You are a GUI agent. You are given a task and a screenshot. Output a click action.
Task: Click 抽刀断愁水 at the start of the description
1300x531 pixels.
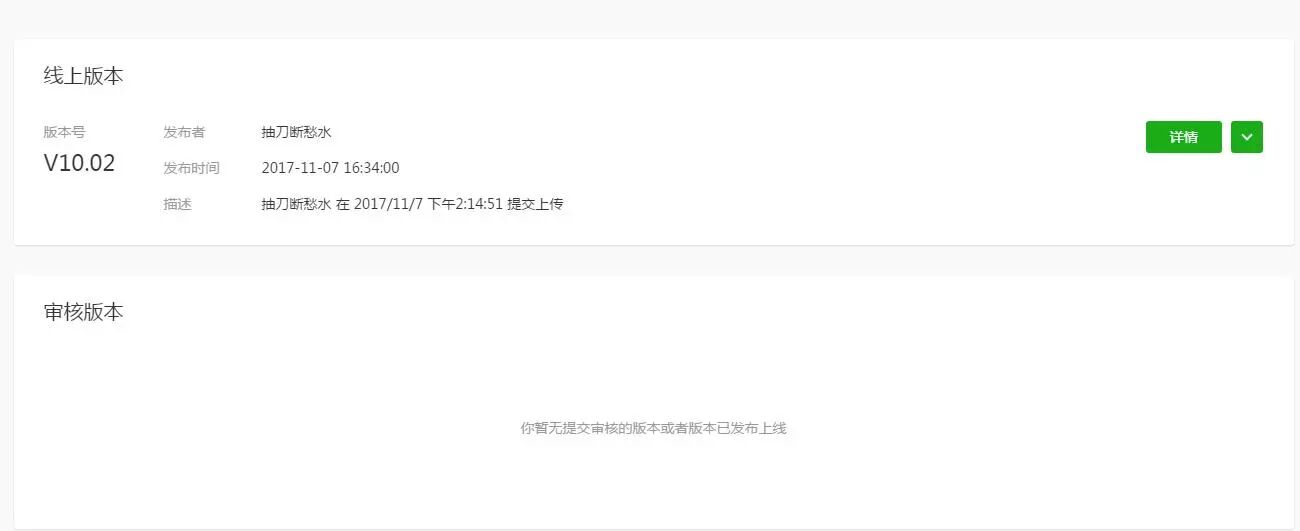[296, 204]
